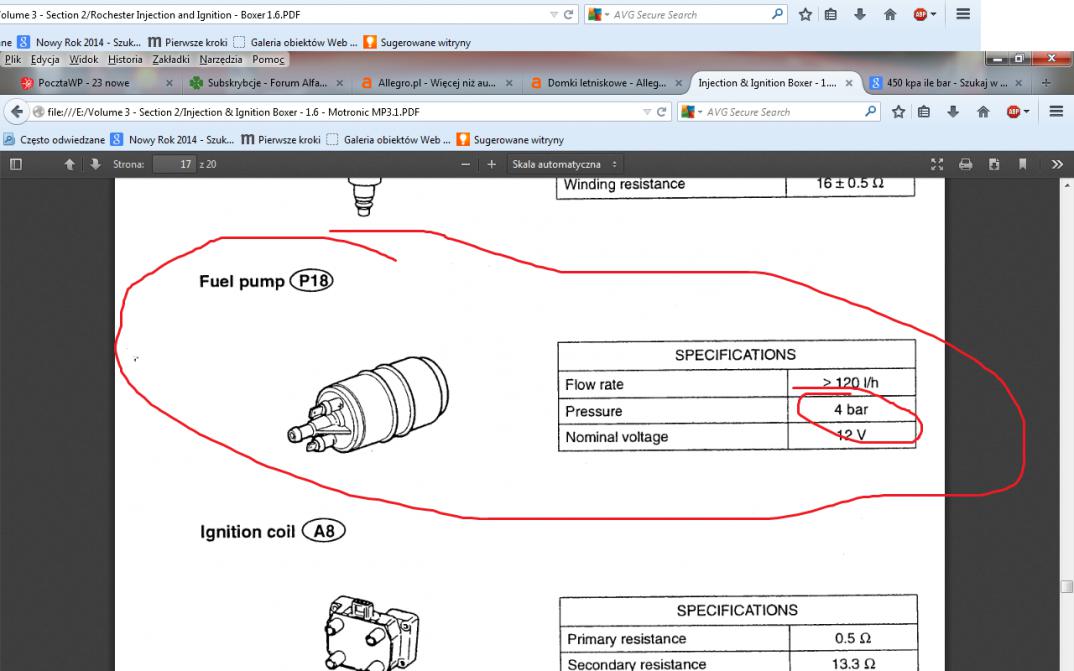This screenshot has width=1074, height=671.
Task: Open the Pomoc menu
Action: [268, 60]
